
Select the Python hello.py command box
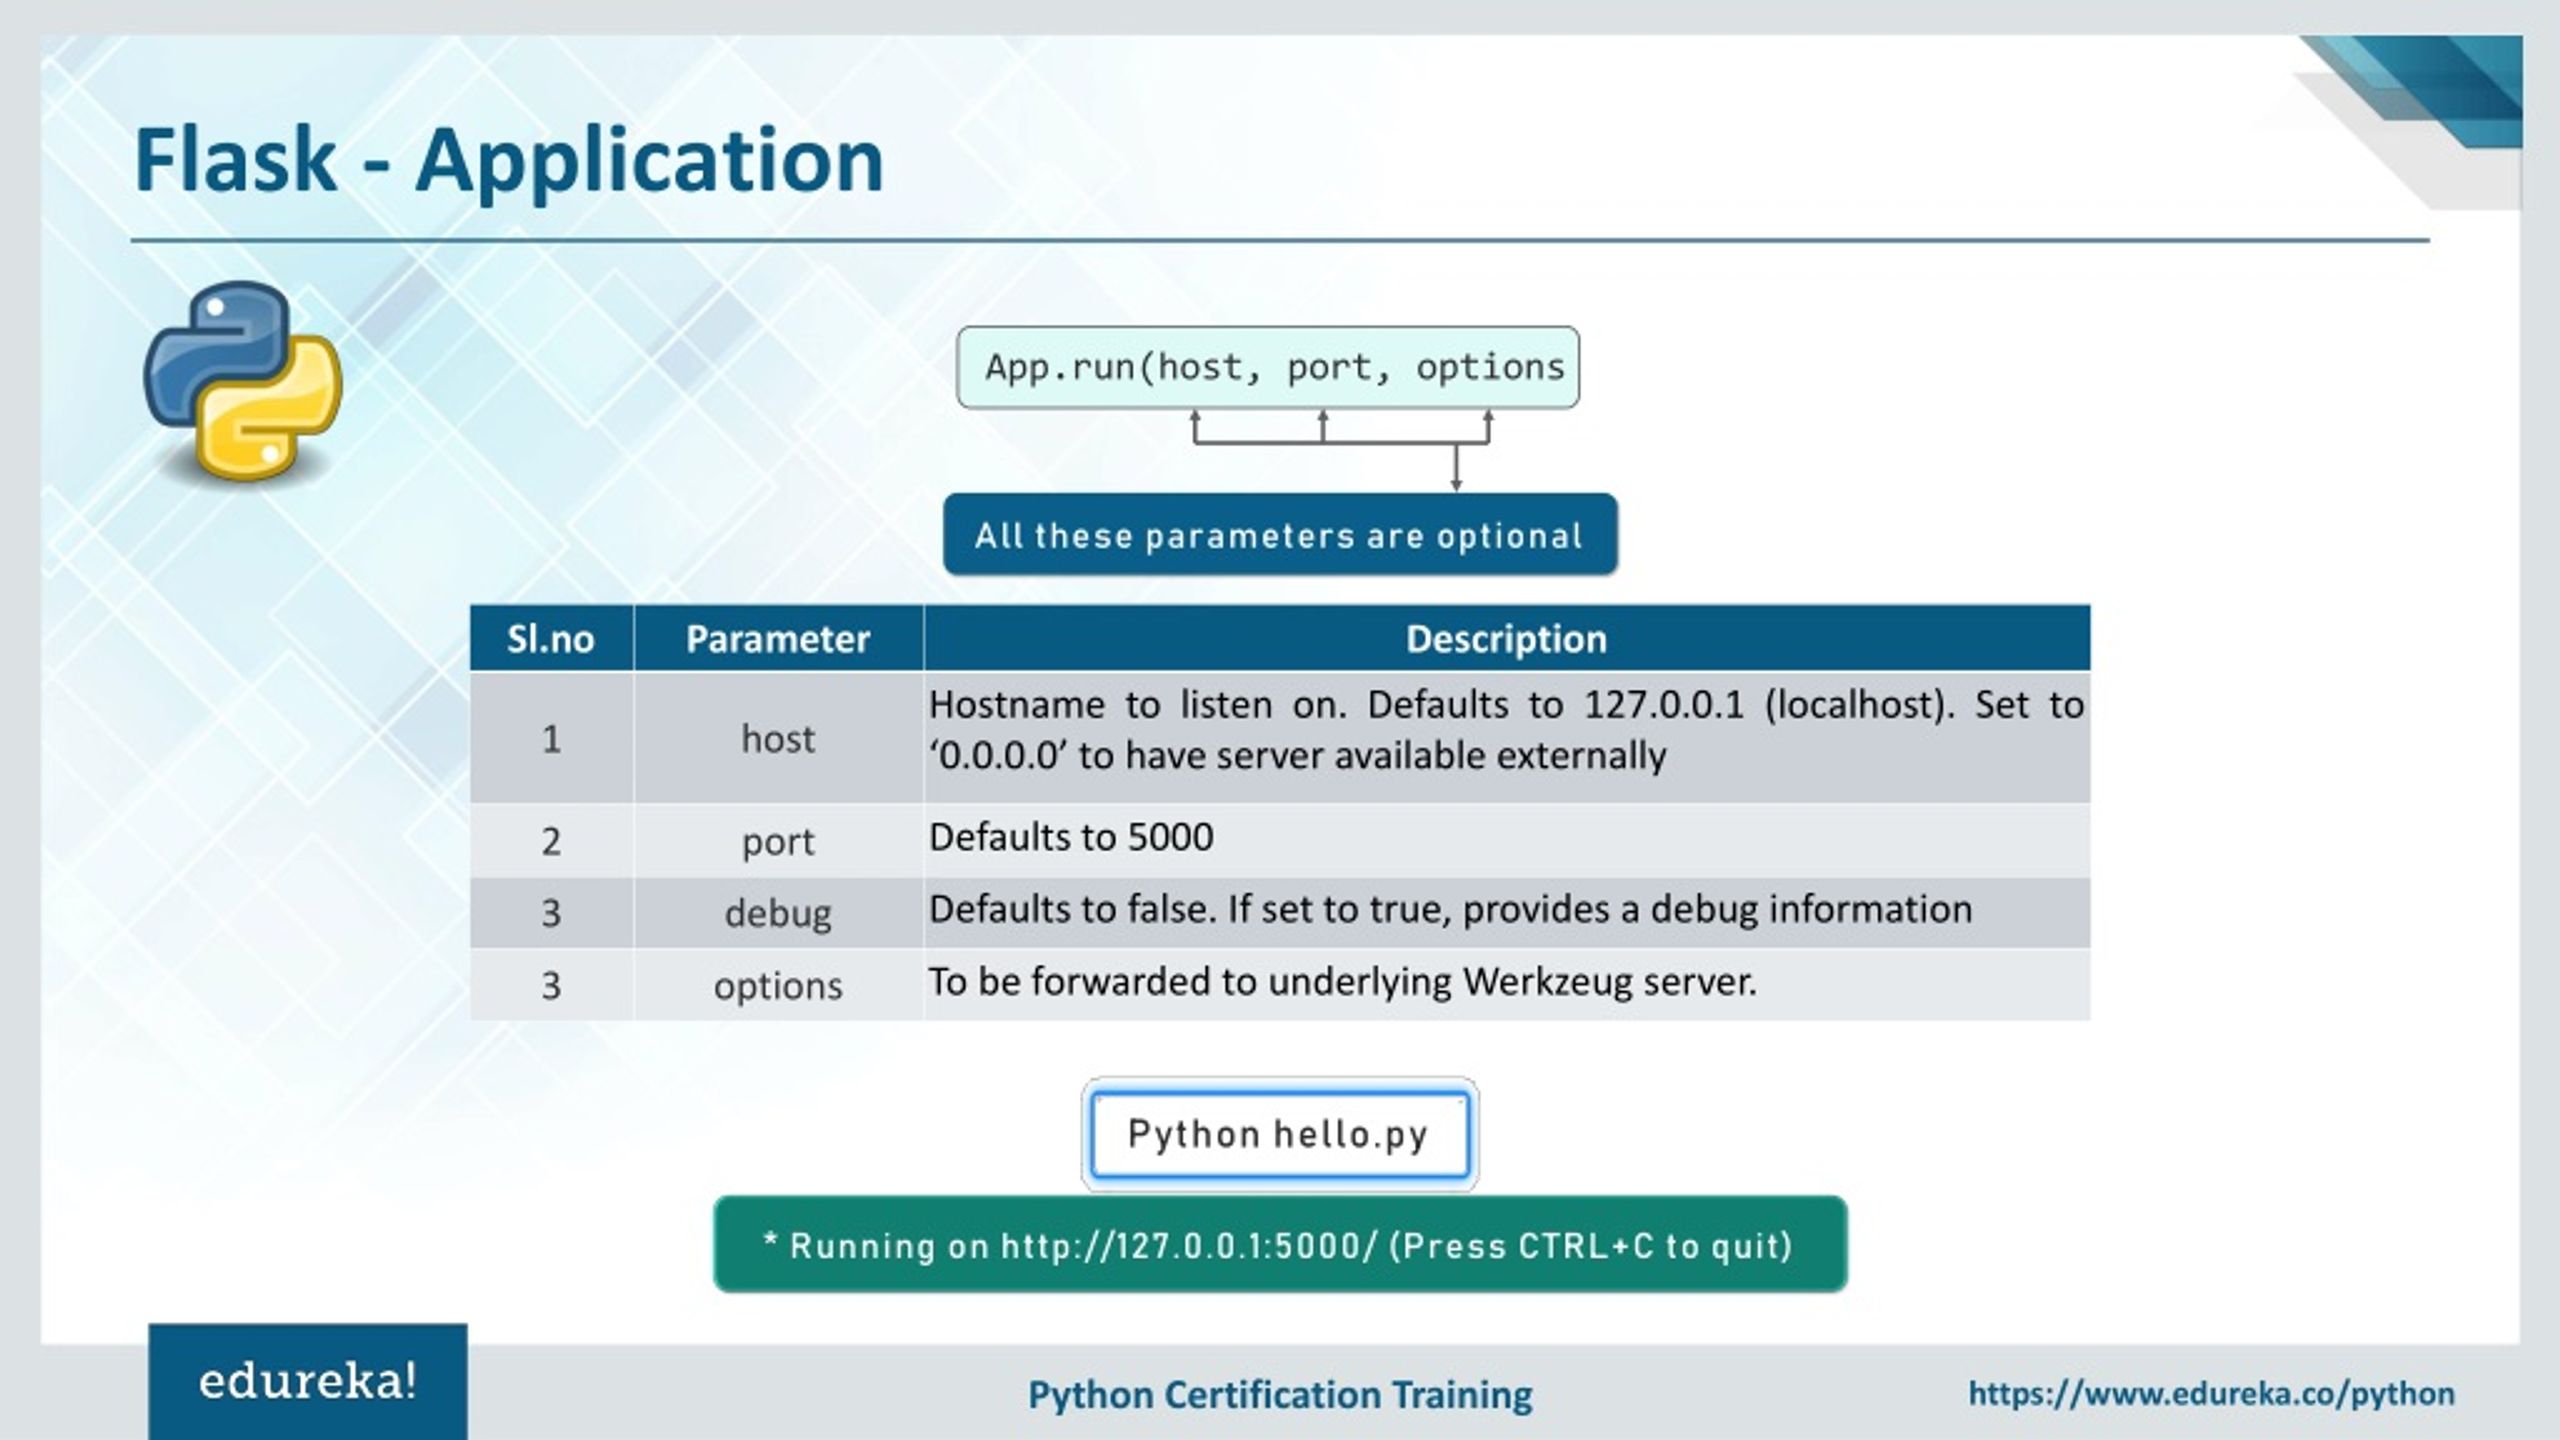(1278, 1133)
